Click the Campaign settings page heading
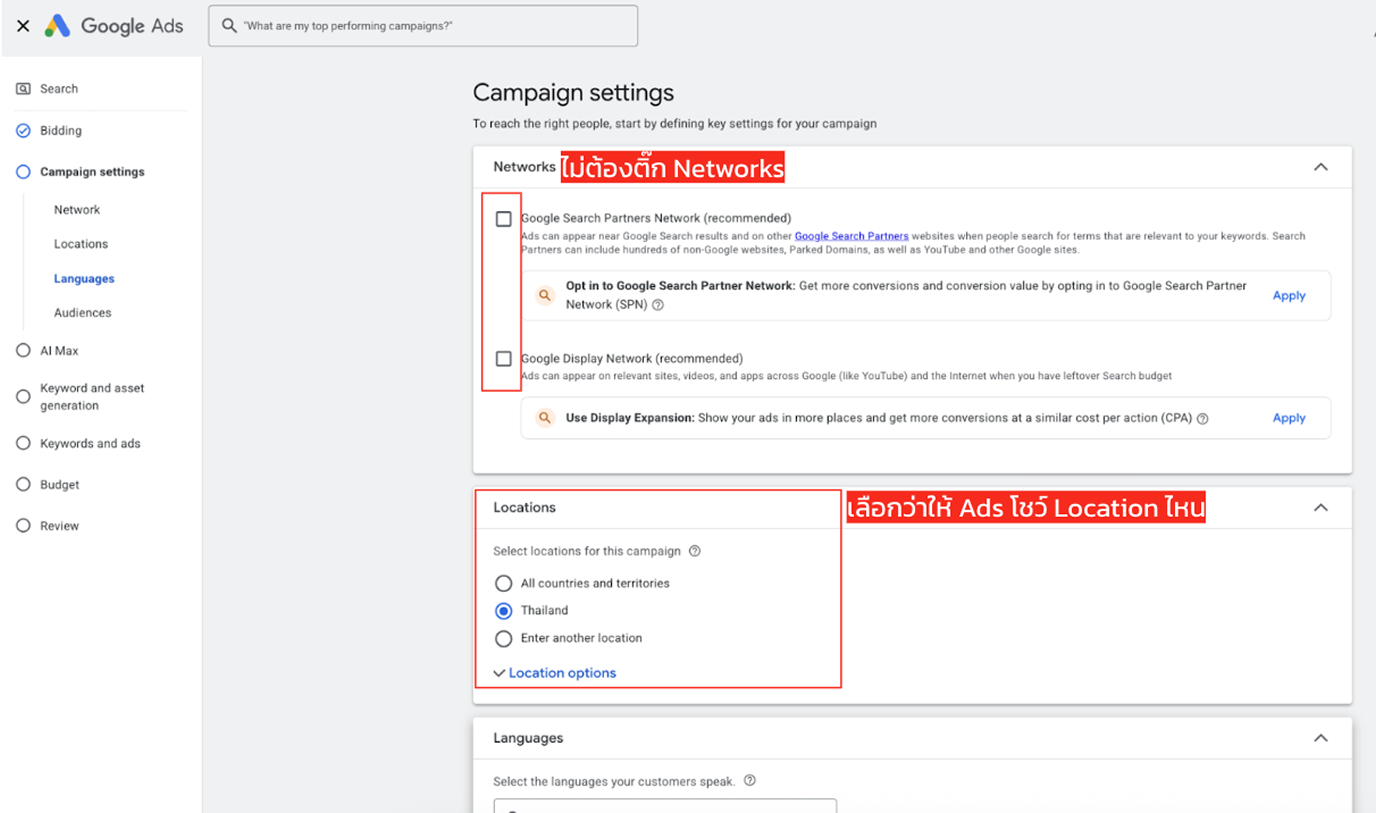Viewport: 1376px width, 813px height. tap(573, 93)
